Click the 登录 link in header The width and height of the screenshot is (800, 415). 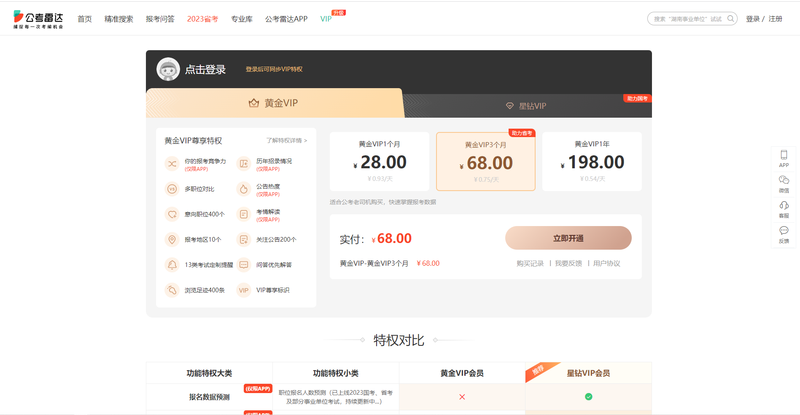pos(753,19)
